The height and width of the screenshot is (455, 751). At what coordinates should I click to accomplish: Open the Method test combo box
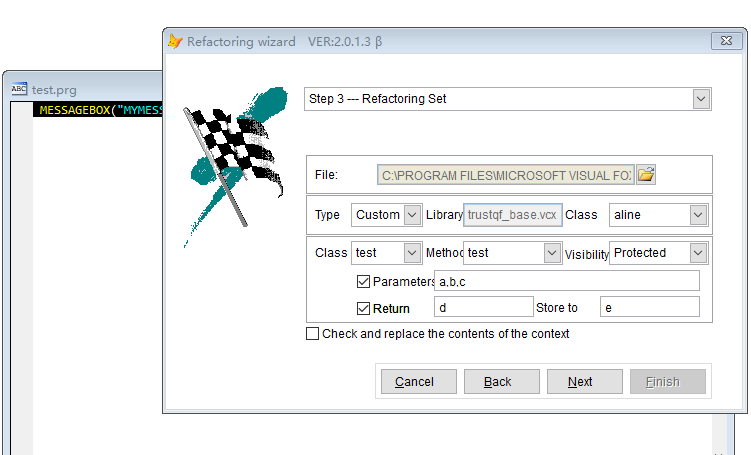[x=552, y=252]
